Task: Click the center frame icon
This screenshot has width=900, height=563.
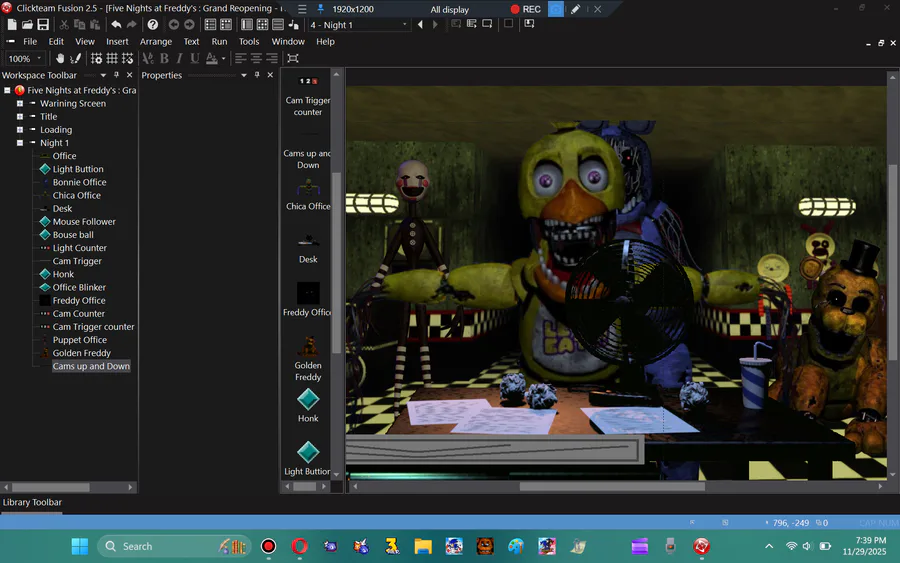Action: [x=293, y=58]
